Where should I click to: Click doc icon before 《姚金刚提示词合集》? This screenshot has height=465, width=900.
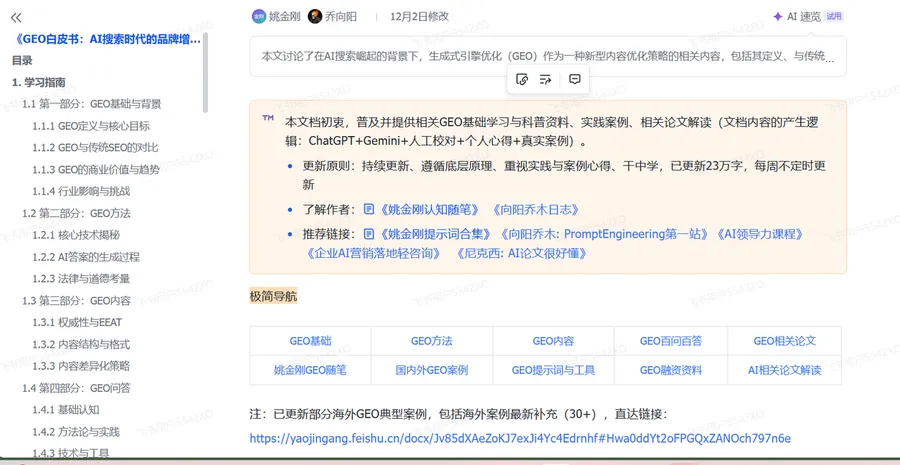370,234
